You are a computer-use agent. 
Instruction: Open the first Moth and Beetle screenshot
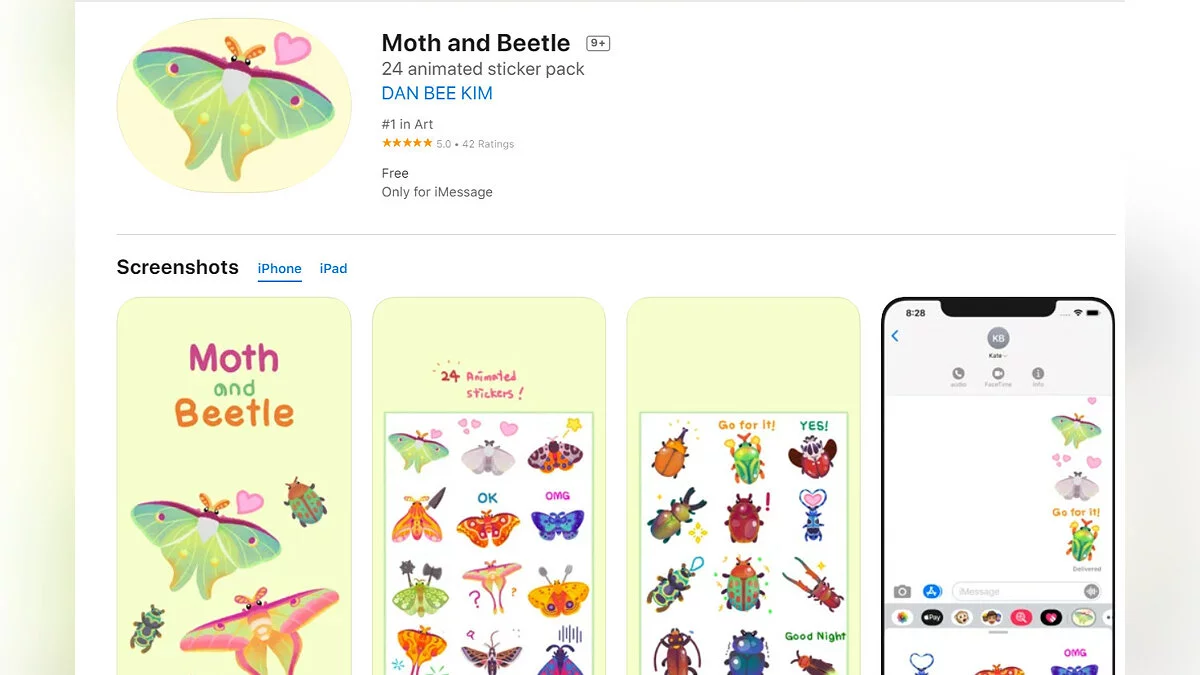click(x=234, y=486)
